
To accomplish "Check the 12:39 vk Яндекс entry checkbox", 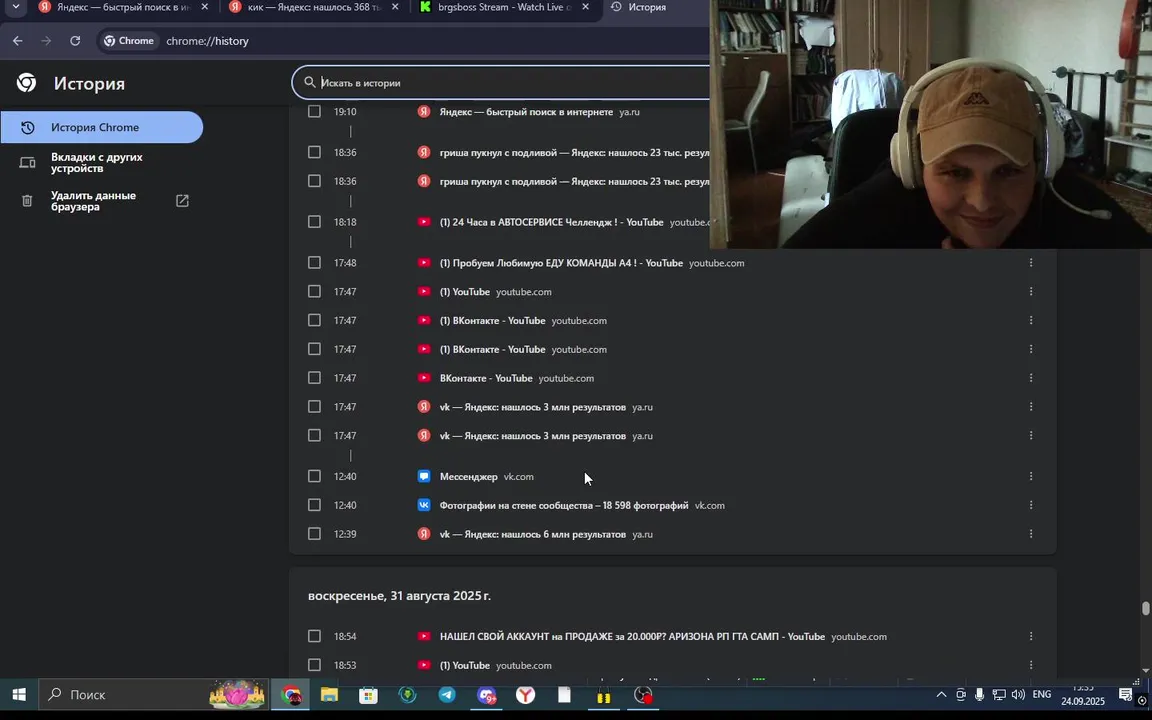I will [x=314, y=534].
